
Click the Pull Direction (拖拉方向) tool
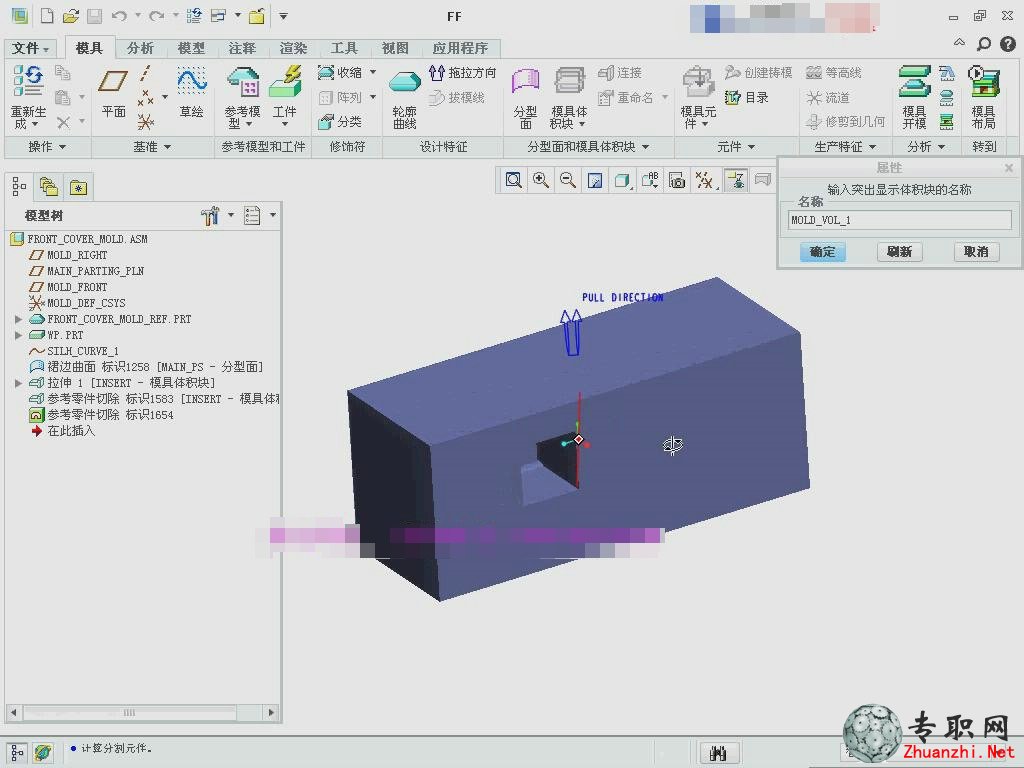tap(462, 72)
